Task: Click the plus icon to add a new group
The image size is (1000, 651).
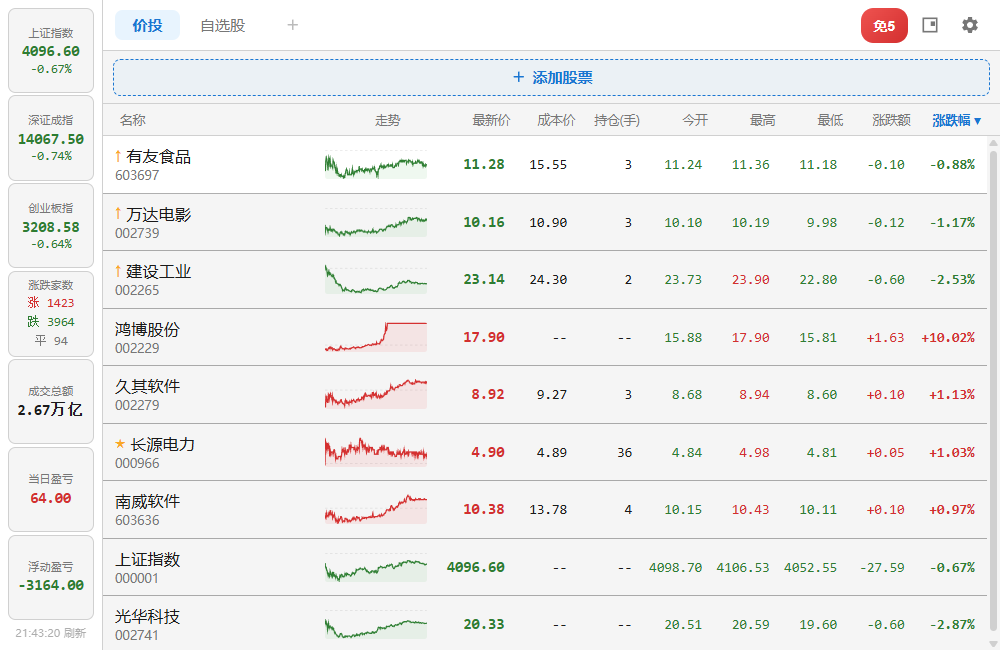Action: coord(292,25)
